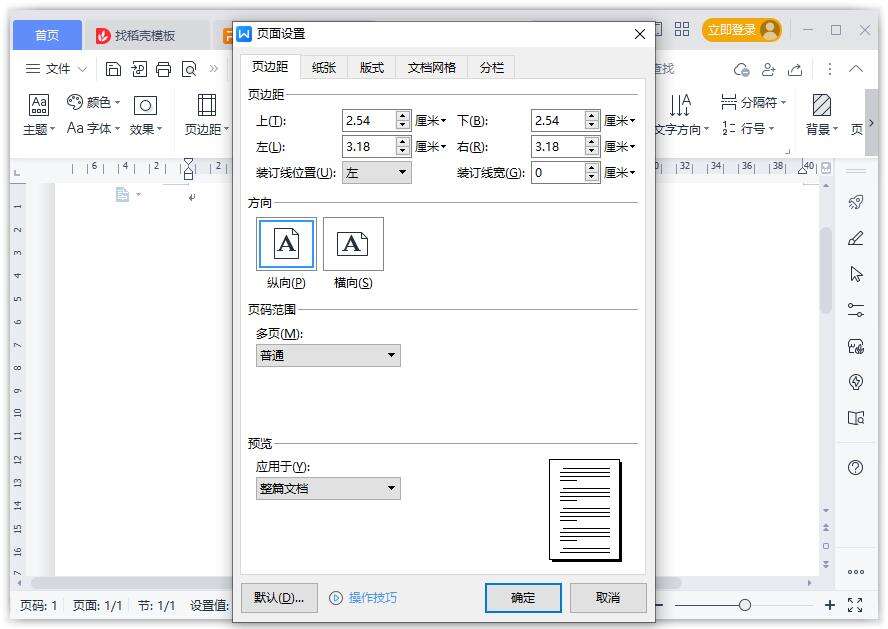Click the print icon in the quick toolbar

[x=163, y=69]
